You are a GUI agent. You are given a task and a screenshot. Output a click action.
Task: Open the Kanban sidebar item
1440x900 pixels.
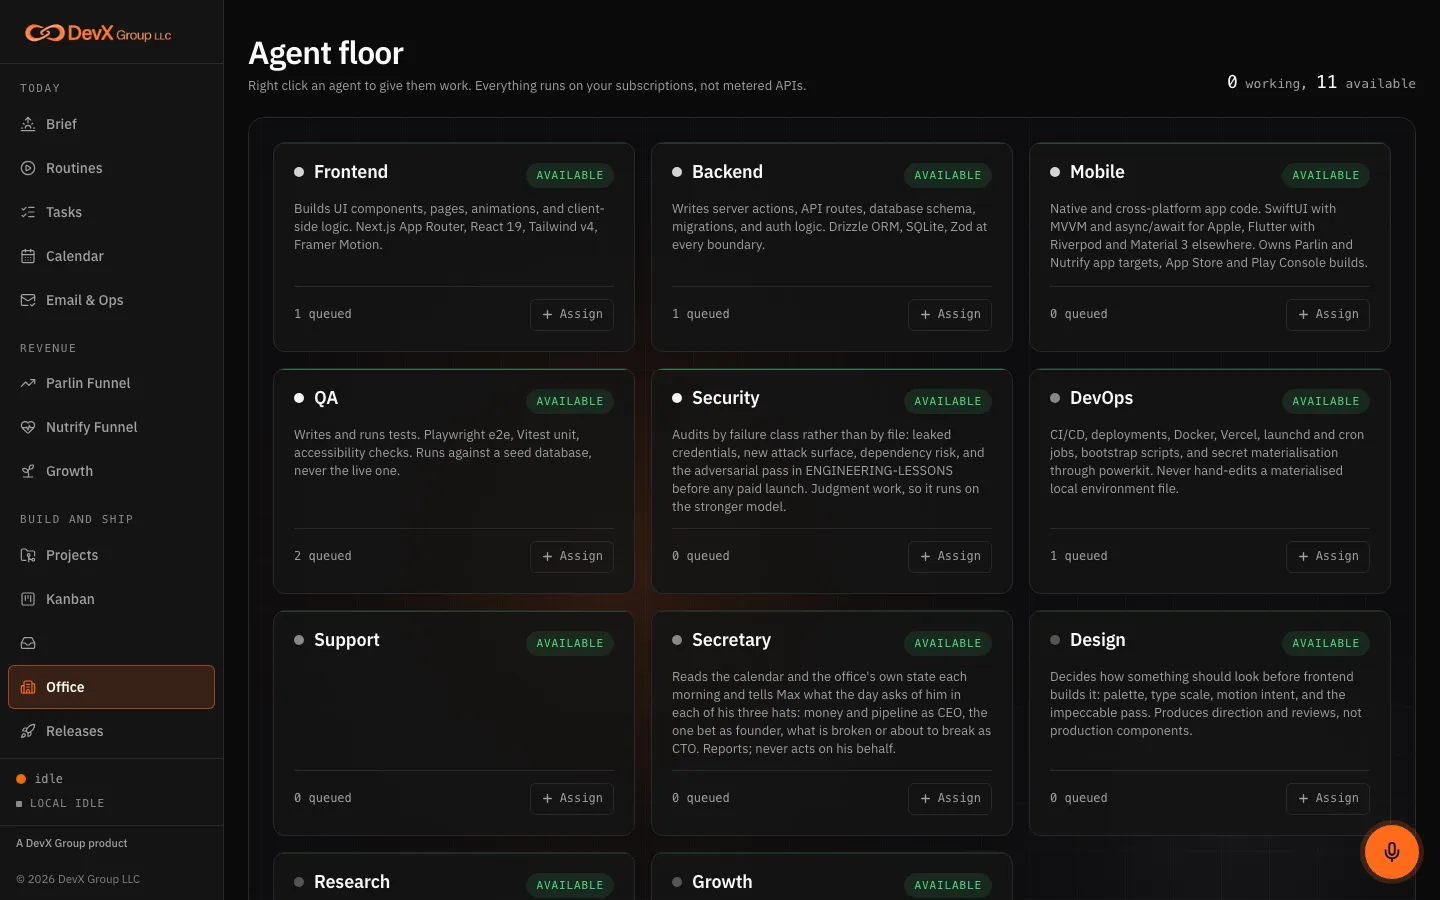[x=111, y=599]
